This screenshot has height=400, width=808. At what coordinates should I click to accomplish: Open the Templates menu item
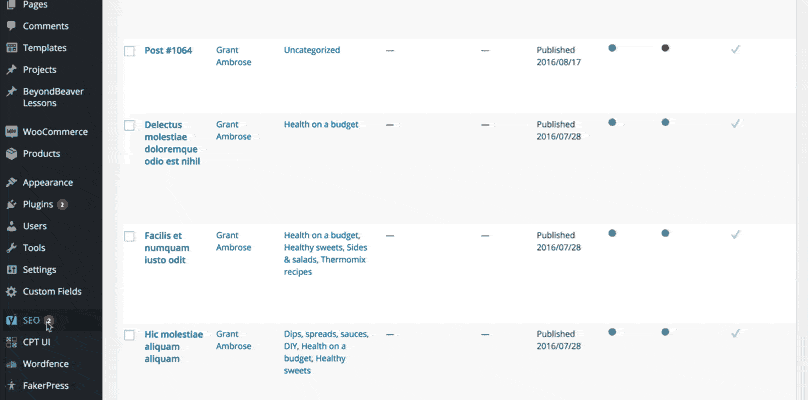point(44,48)
